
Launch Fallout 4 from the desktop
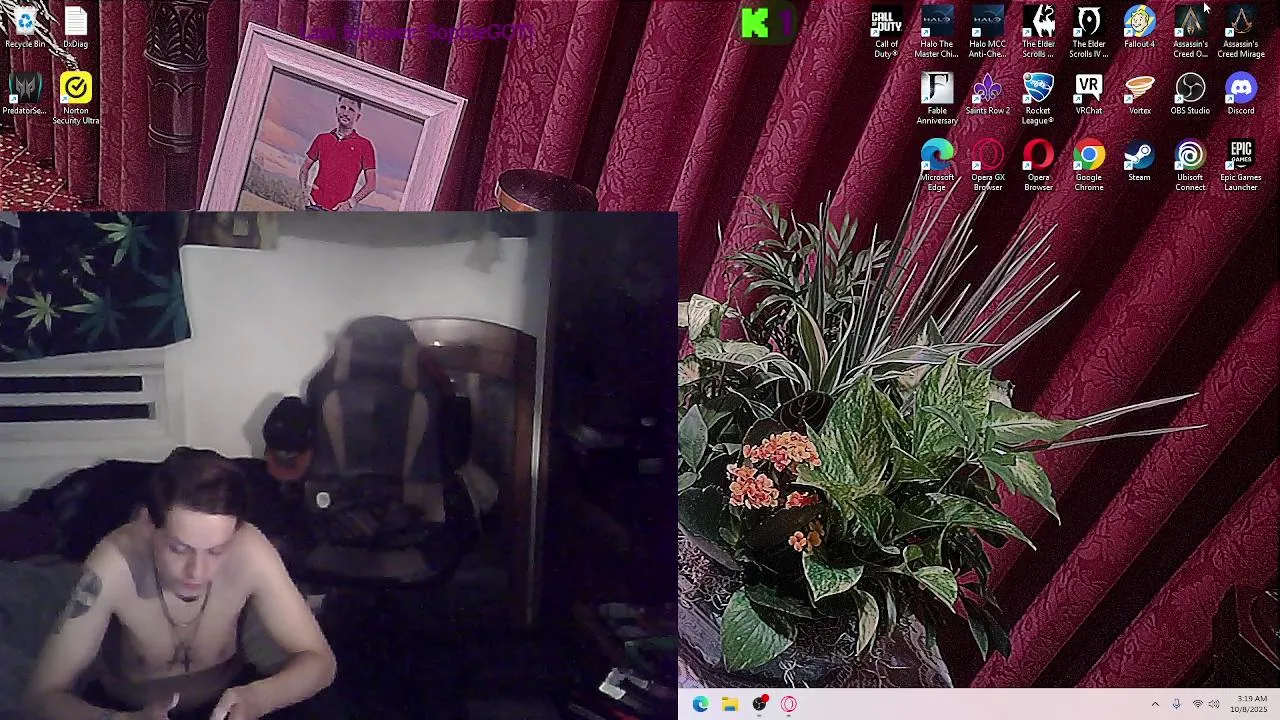(x=1139, y=27)
